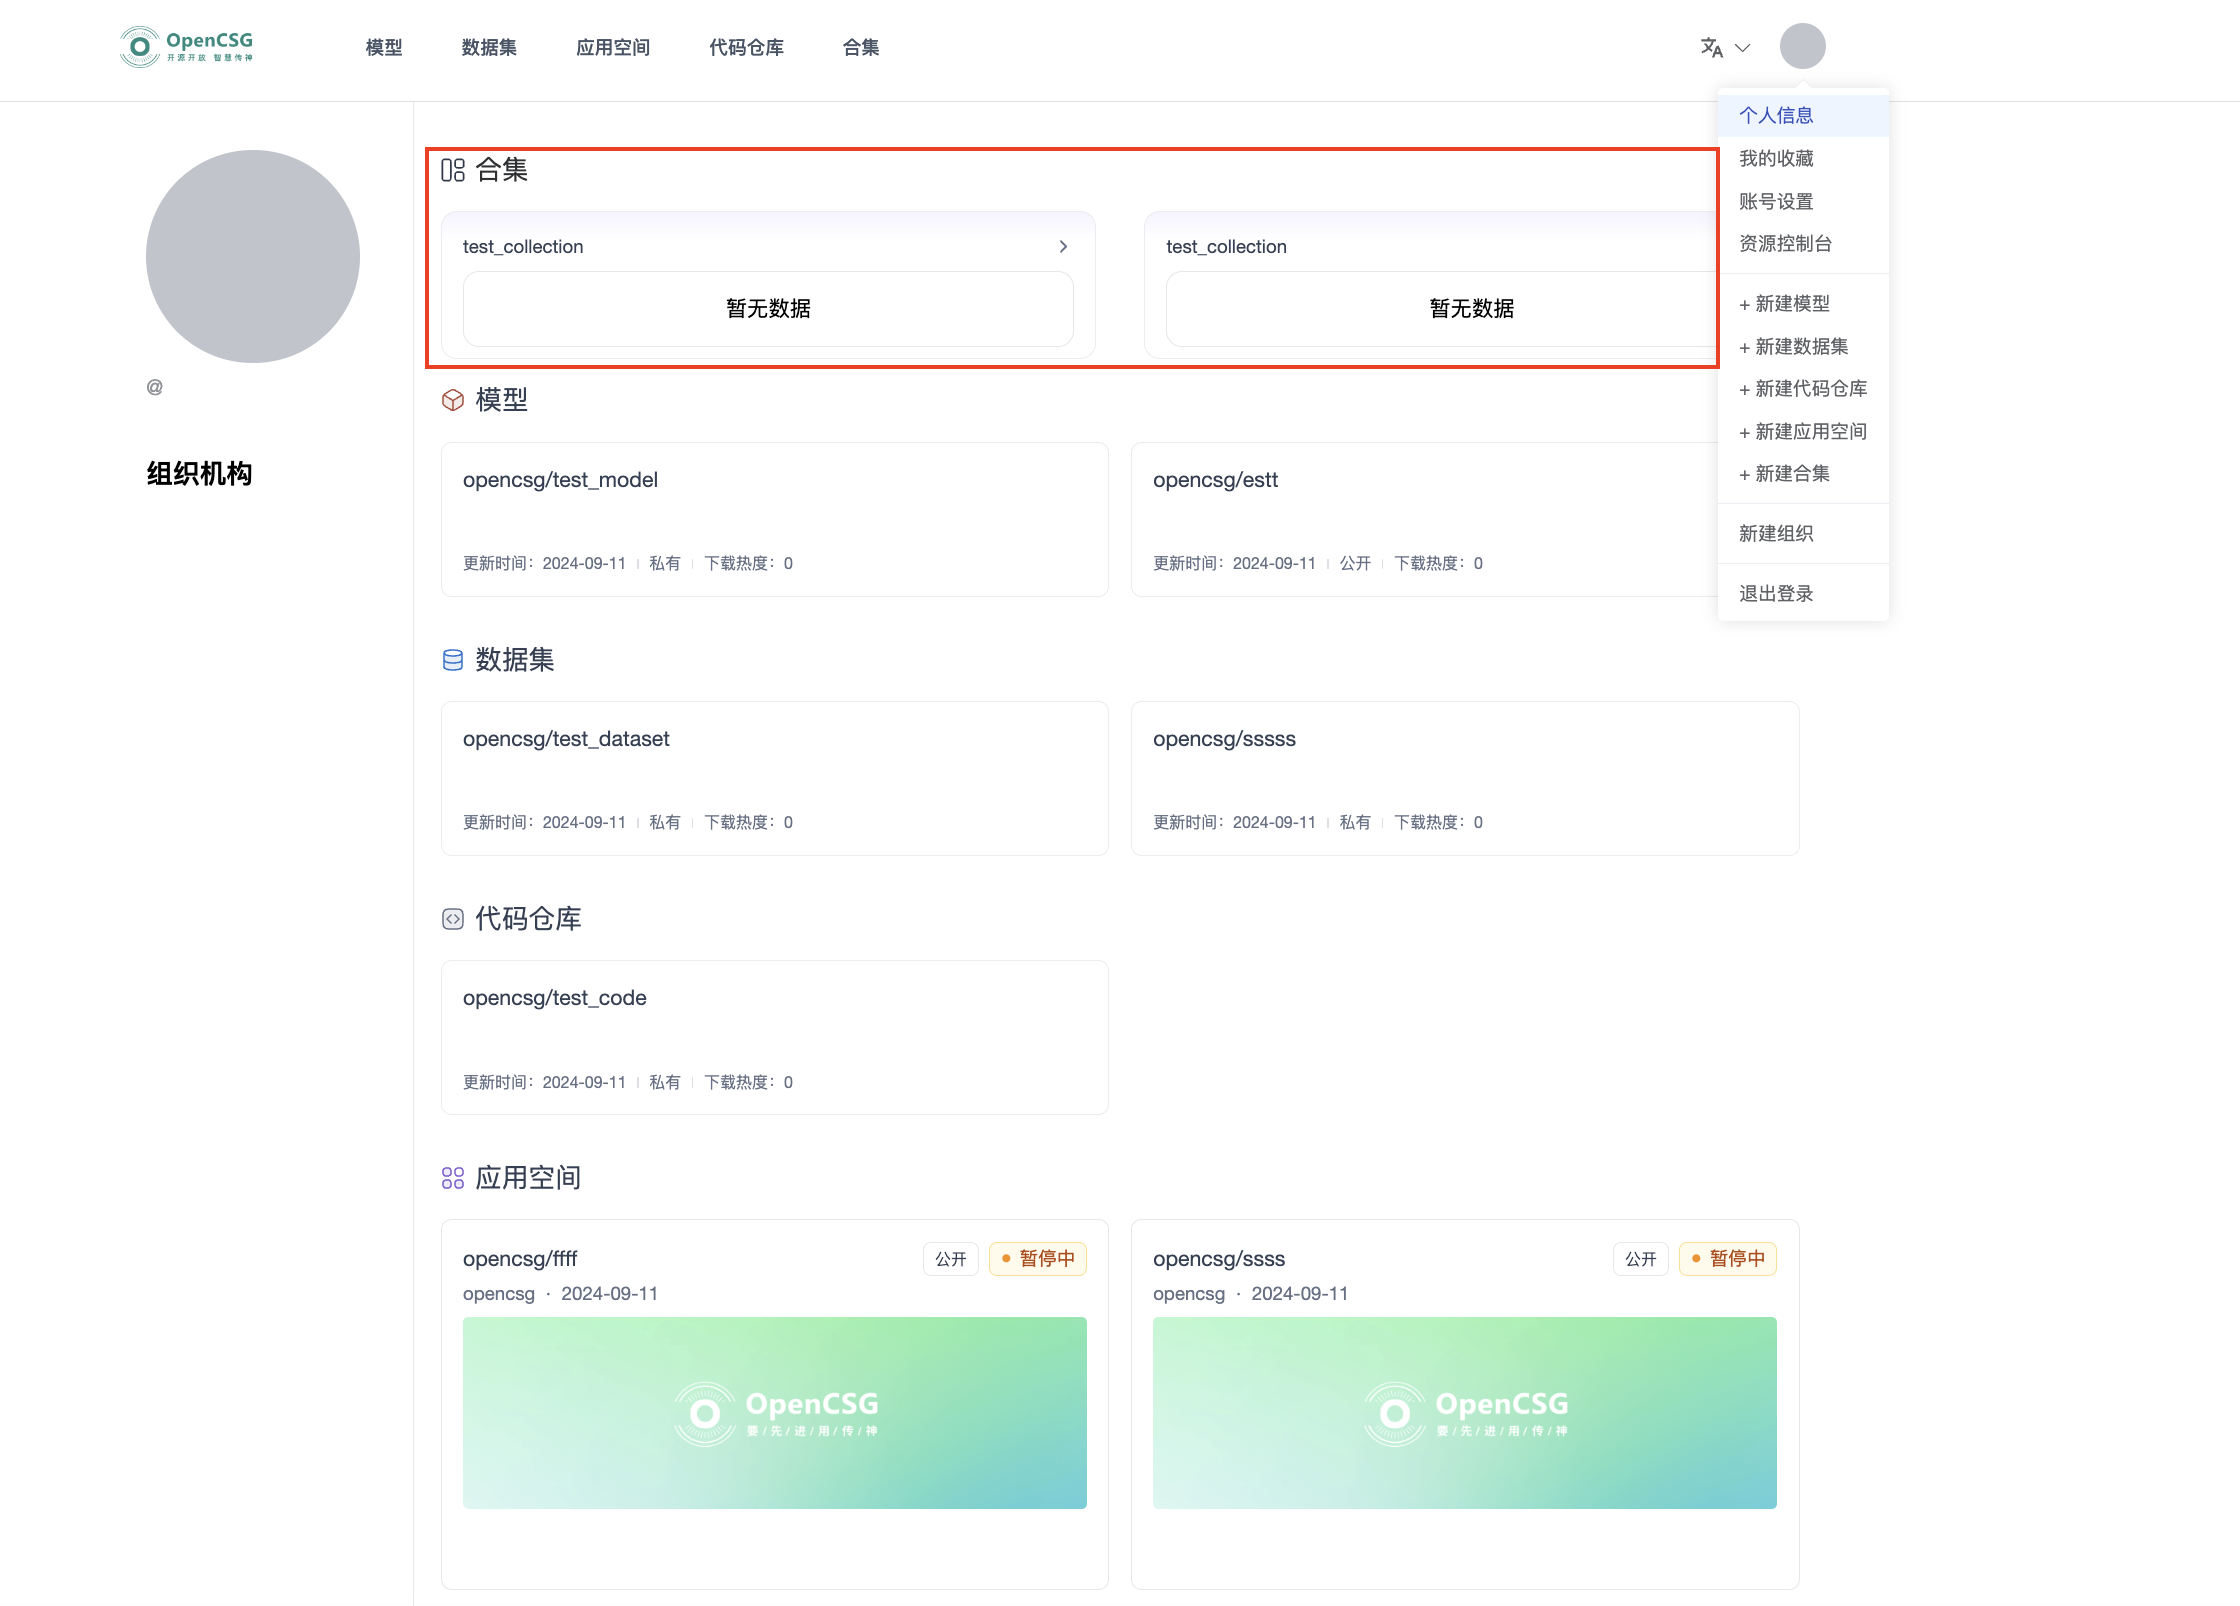The width and height of the screenshot is (2240, 1606).
Task: Click the user avatar in header
Action: [x=1802, y=46]
